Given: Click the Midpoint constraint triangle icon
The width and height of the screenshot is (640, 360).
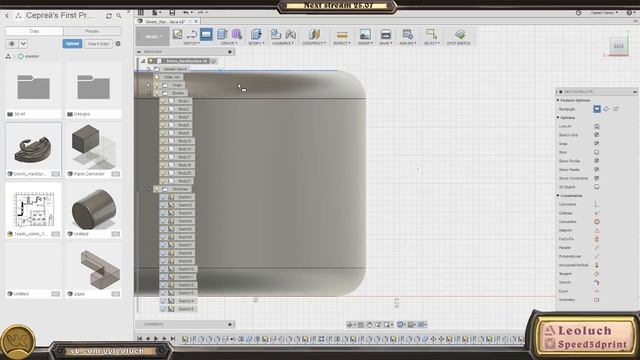Looking at the screenshot, I should (x=597, y=230).
